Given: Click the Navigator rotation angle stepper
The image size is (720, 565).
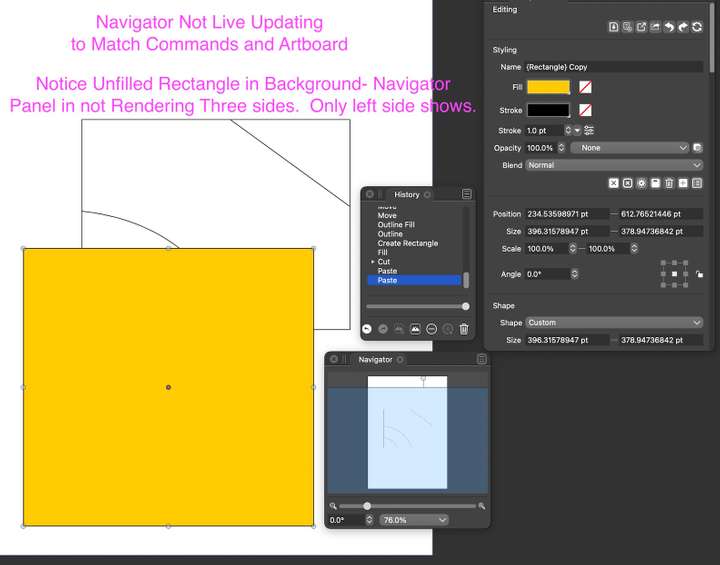Looking at the screenshot, I should pos(369,520).
